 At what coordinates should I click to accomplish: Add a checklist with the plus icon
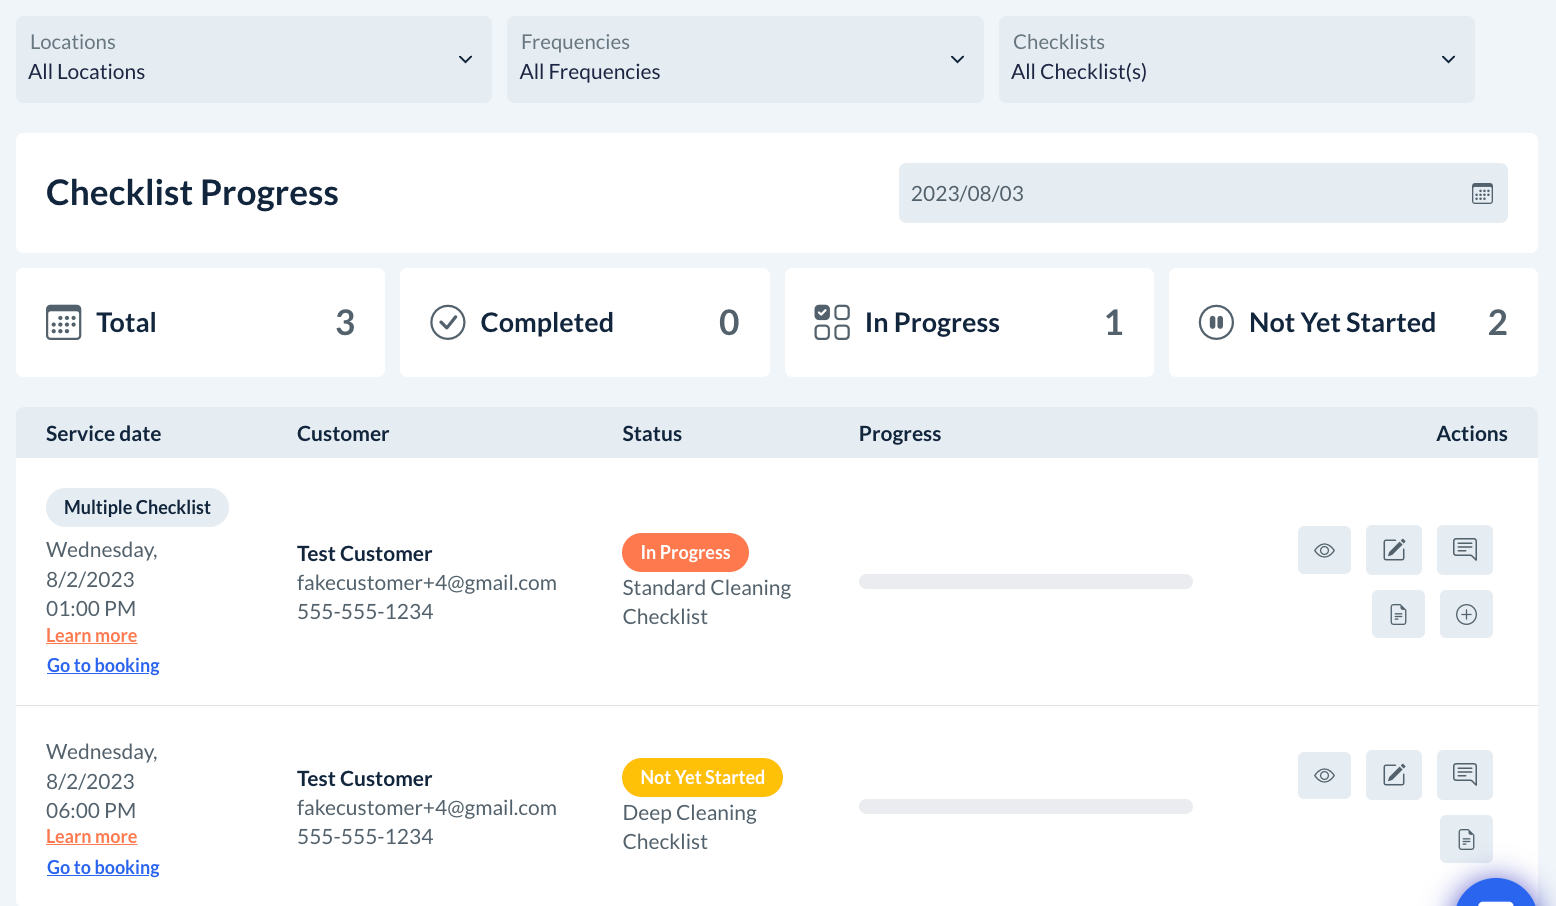[1466, 614]
